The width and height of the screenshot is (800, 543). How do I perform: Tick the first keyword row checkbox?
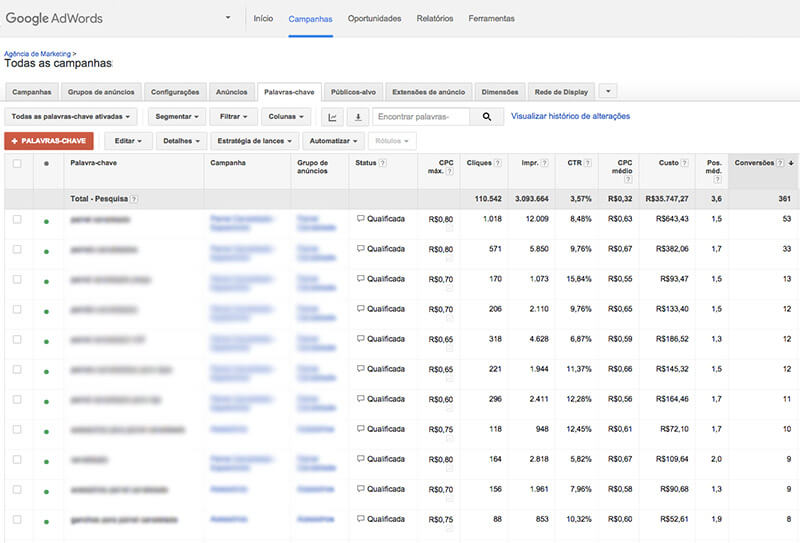tap(17, 219)
